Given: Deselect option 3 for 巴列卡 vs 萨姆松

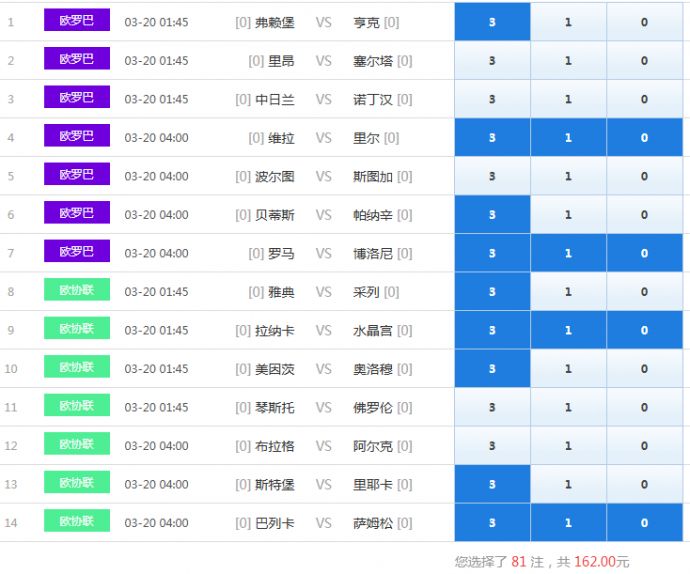Looking at the screenshot, I should pyautogui.click(x=492, y=523).
